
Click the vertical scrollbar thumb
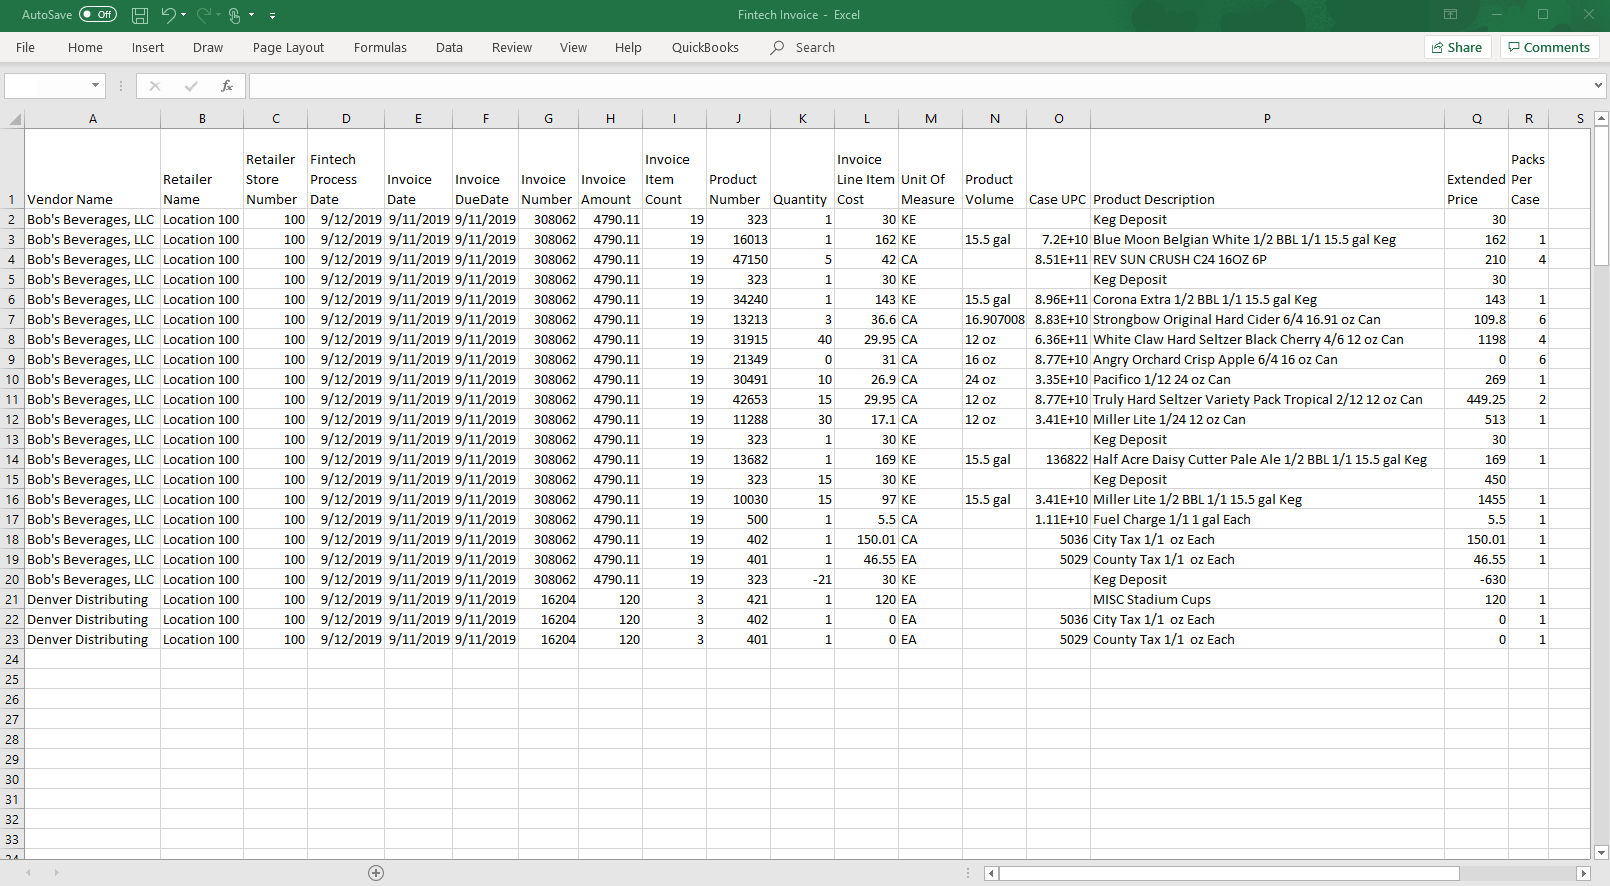click(x=1601, y=196)
